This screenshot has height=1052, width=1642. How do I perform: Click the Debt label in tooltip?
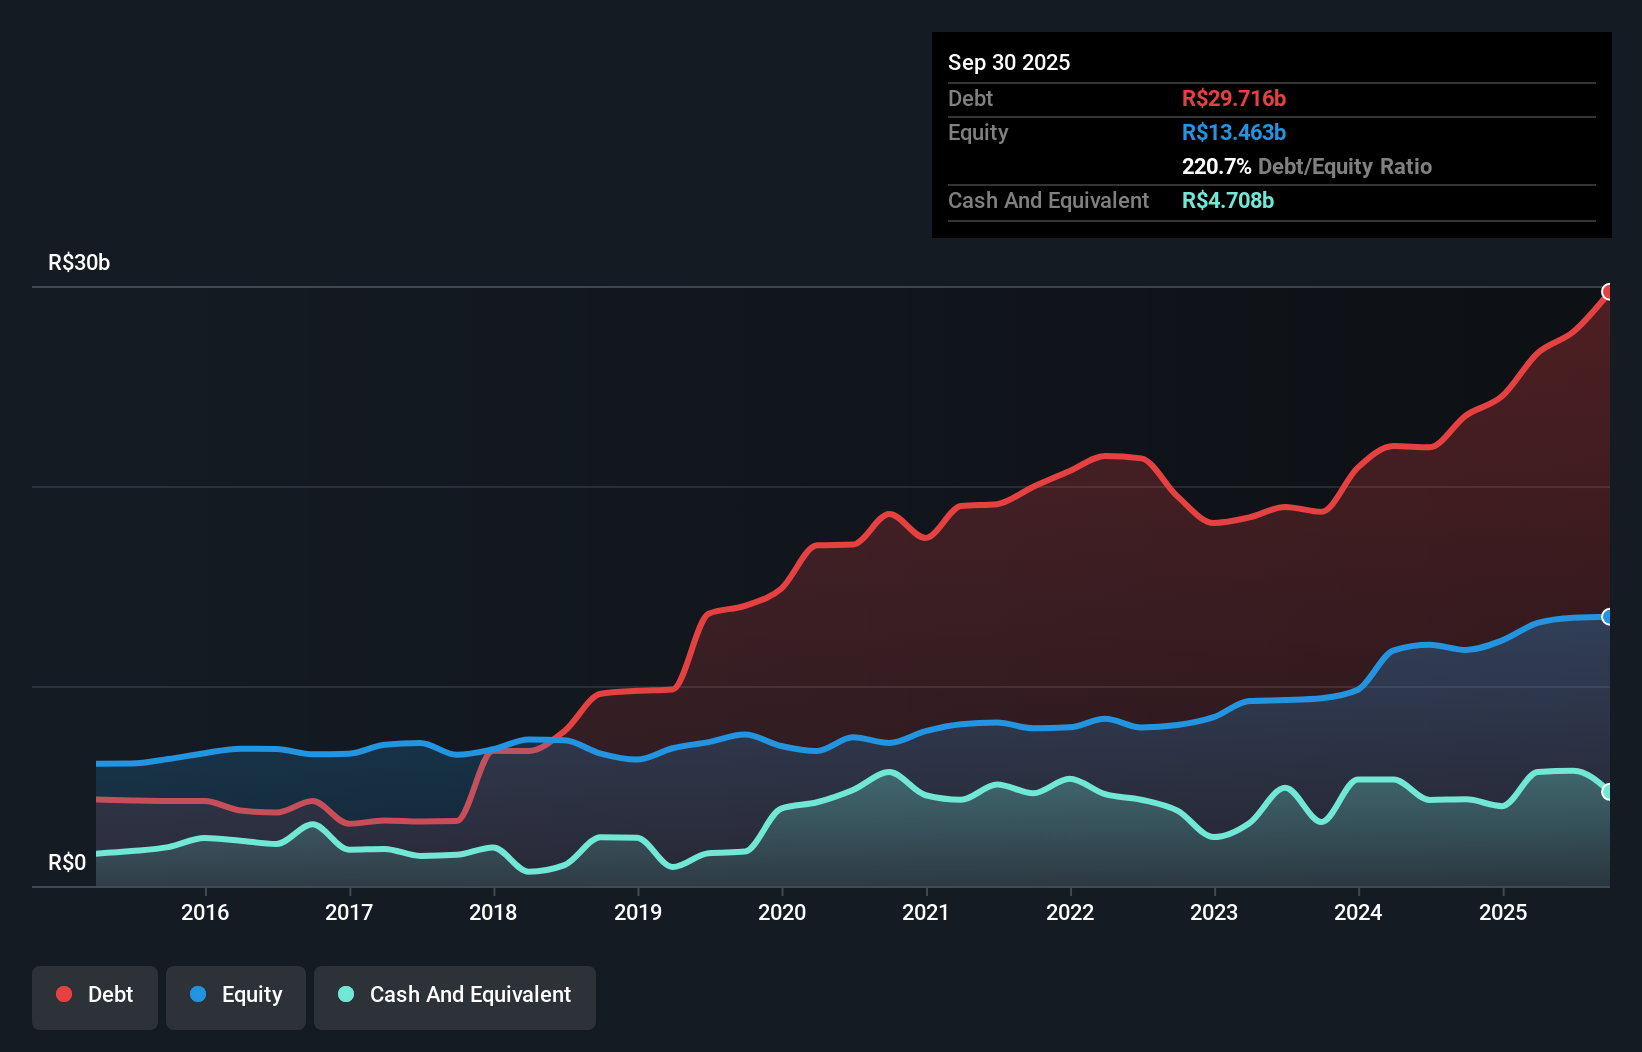point(970,98)
